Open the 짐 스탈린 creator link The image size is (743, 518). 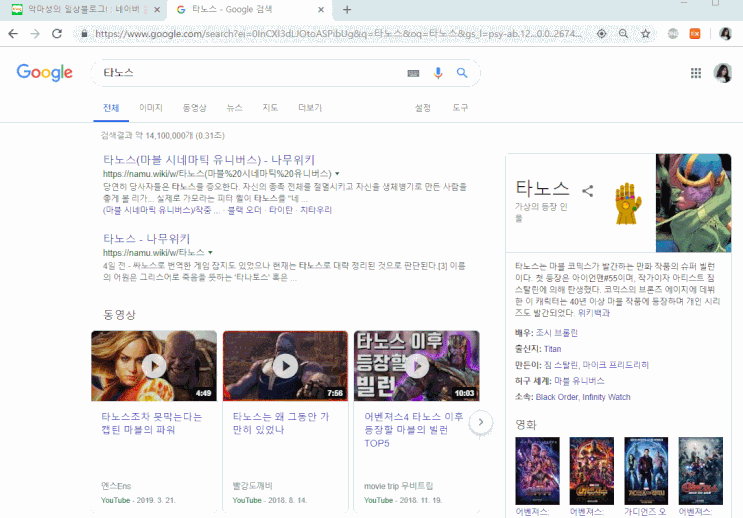(561, 365)
